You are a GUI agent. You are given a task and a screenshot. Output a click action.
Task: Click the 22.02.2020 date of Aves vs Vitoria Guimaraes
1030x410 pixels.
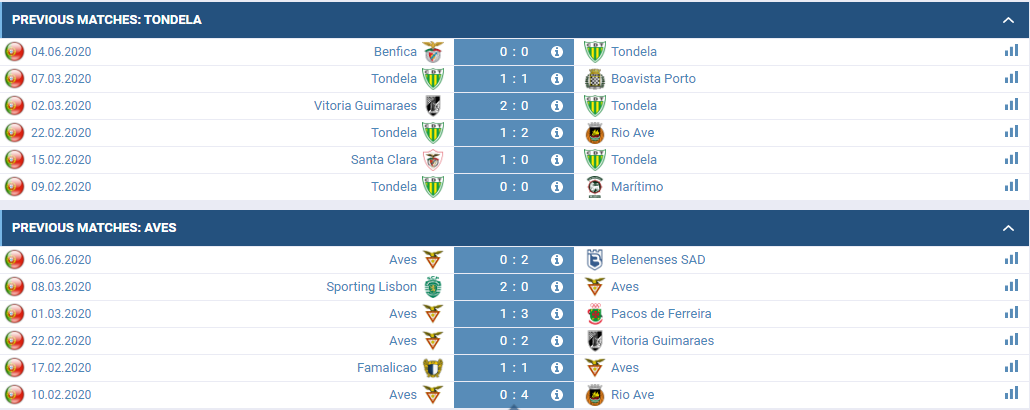click(61, 341)
